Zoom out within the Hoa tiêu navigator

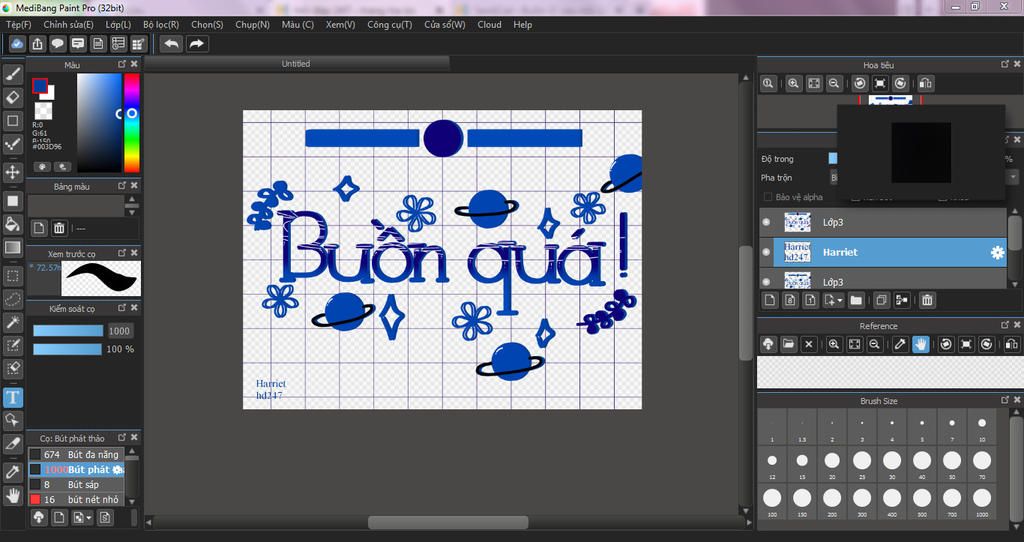[834, 84]
